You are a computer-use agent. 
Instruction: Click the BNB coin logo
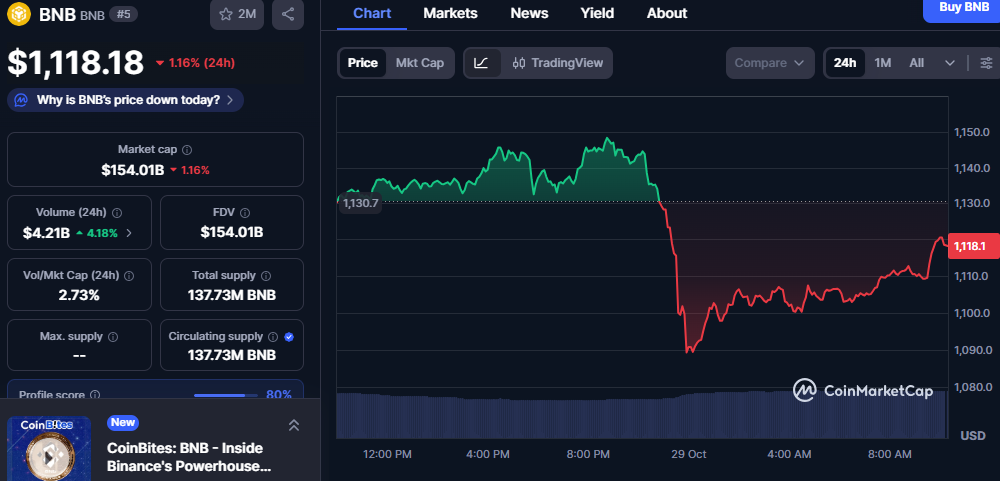[20, 14]
